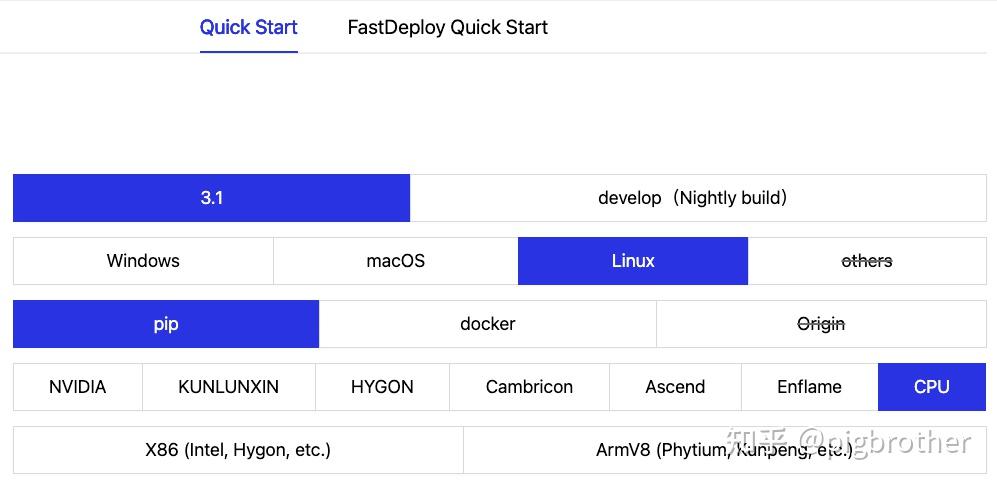This screenshot has width=997, height=487.
Task: Choose pip installation method
Action: coord(166,324)
